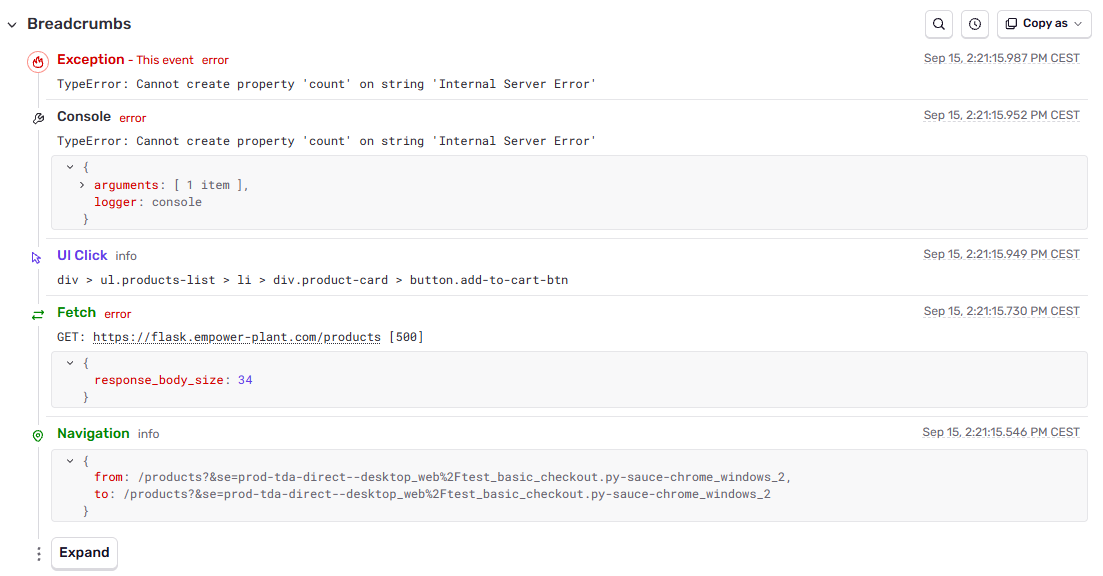Click the Breadcrumbs section heading
The width and height of the screenshot is (1103, 576).
79,24
